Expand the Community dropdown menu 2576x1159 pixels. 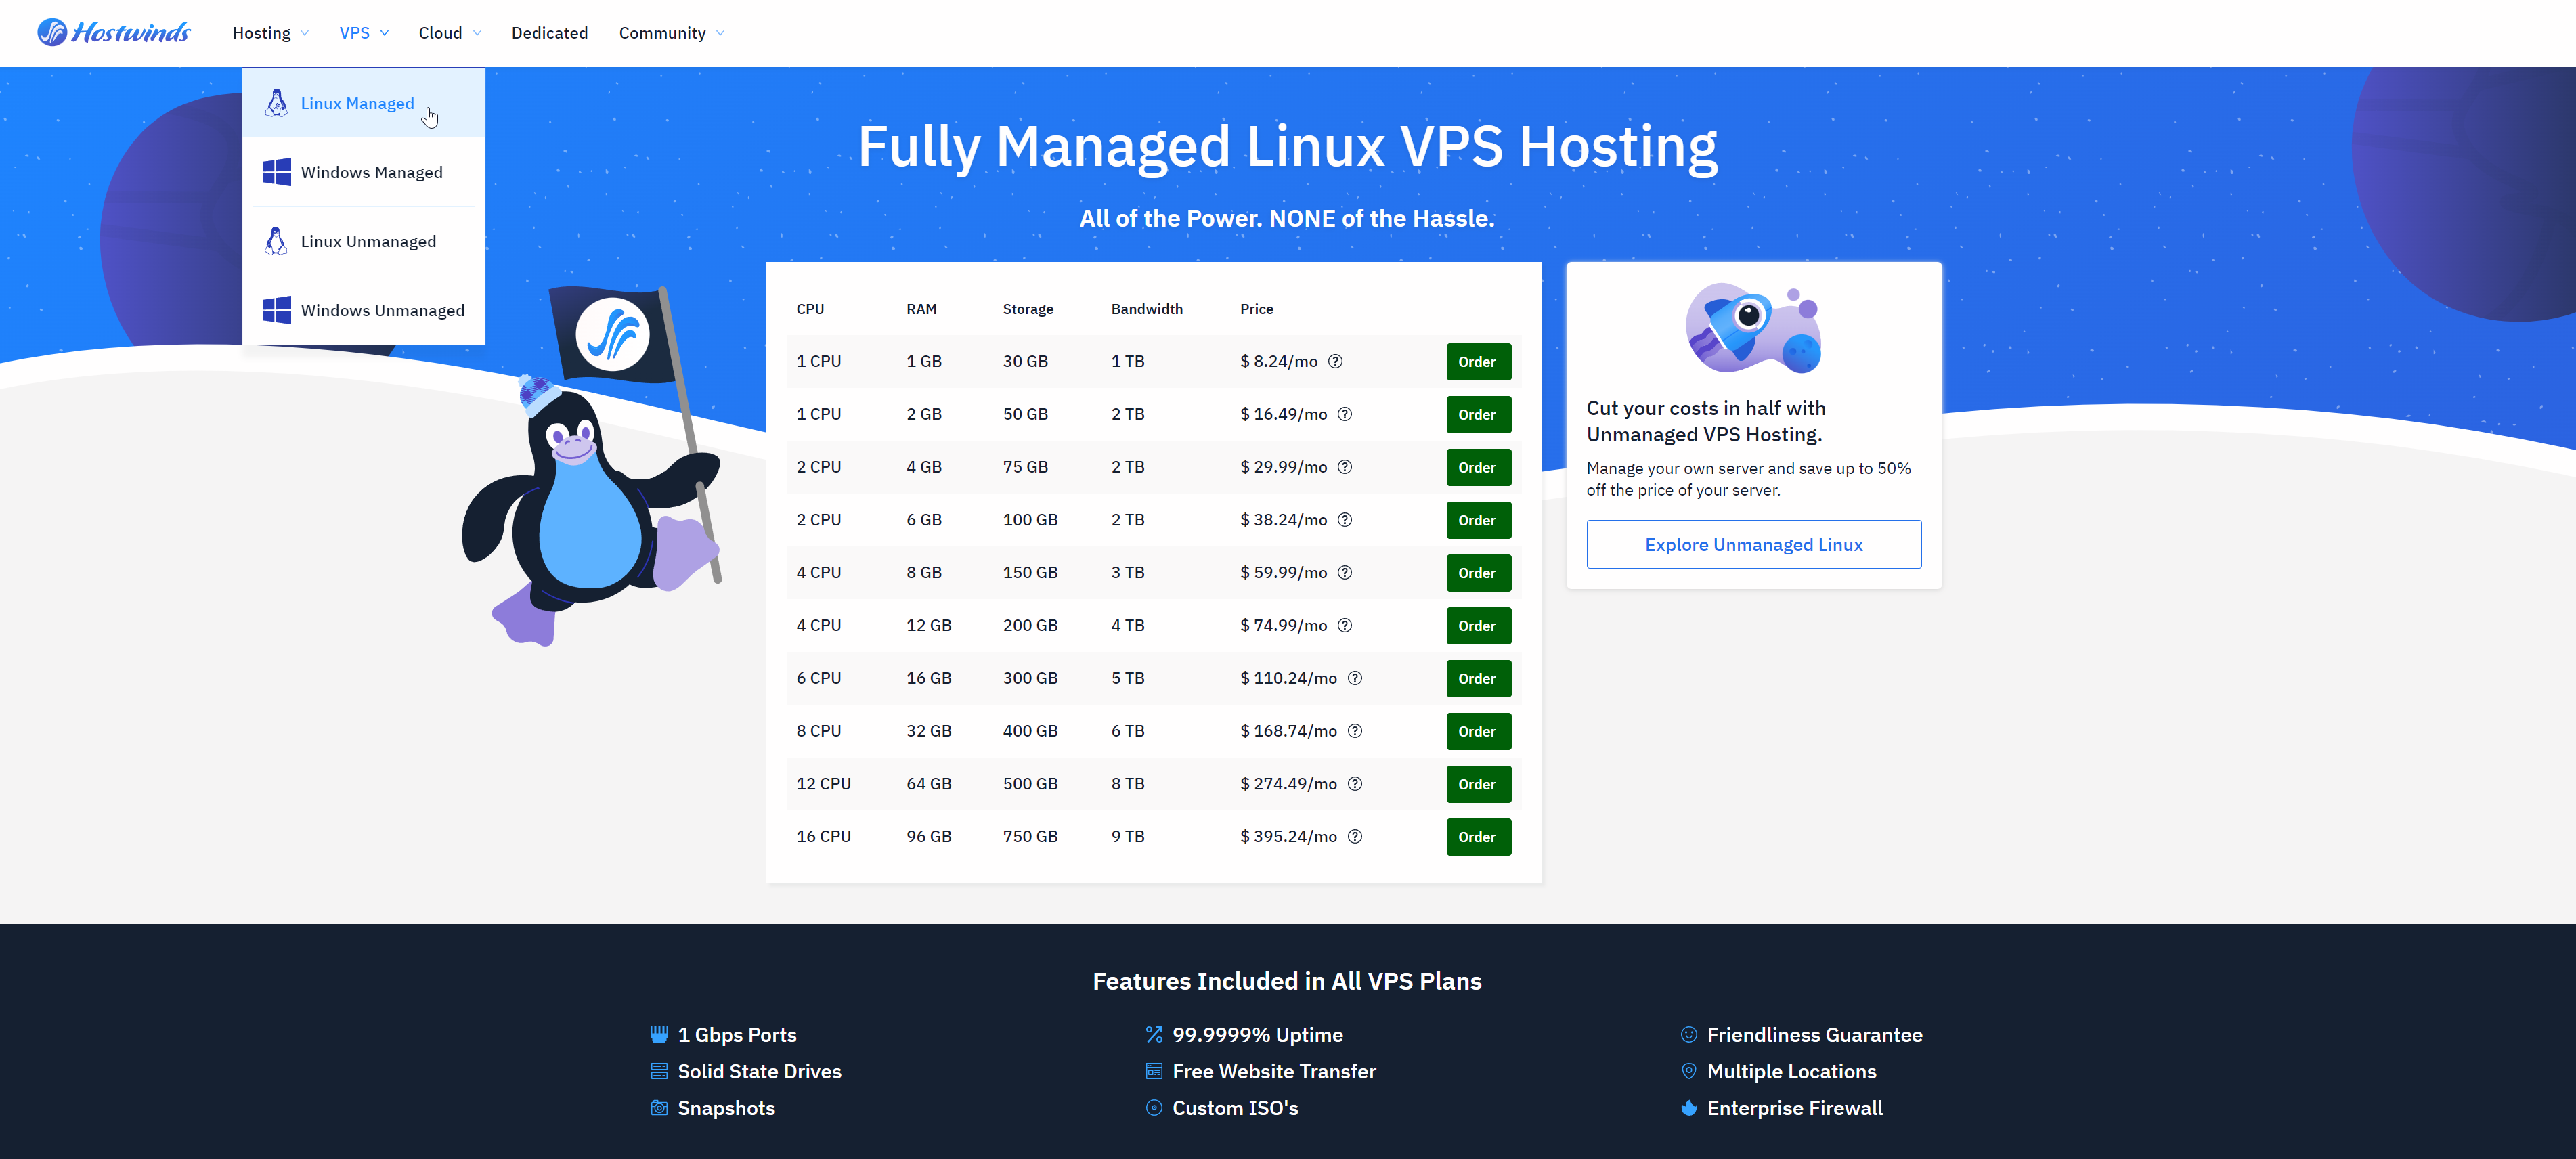pos(672,33)
